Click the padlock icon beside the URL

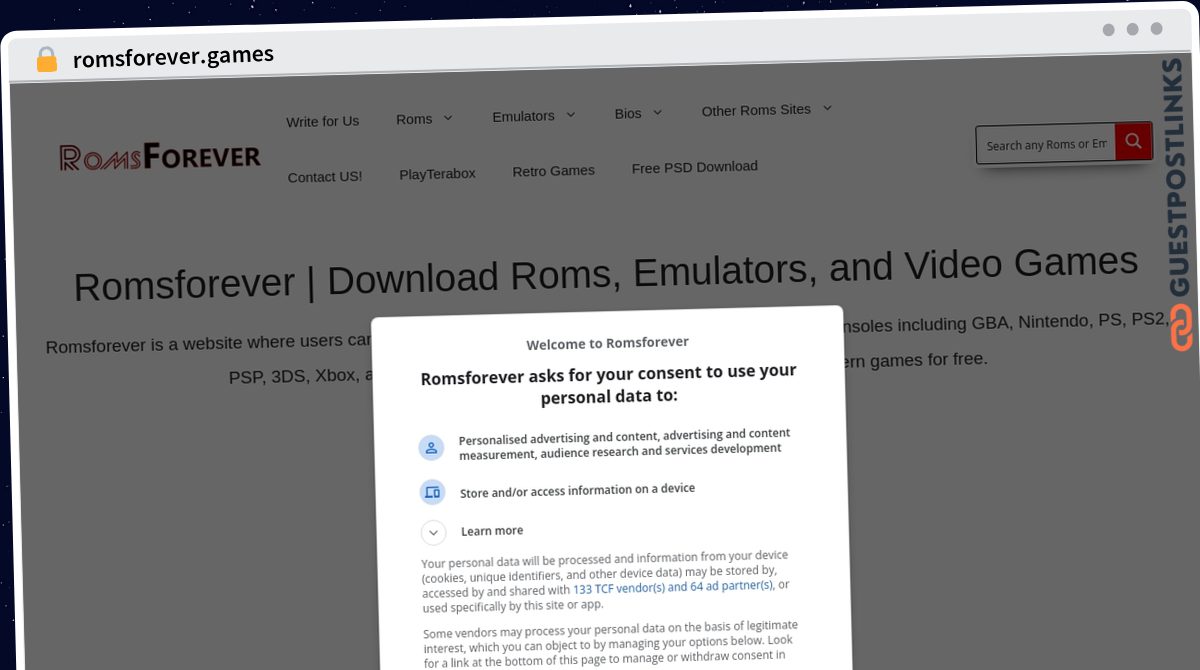(x=46, y=60)
